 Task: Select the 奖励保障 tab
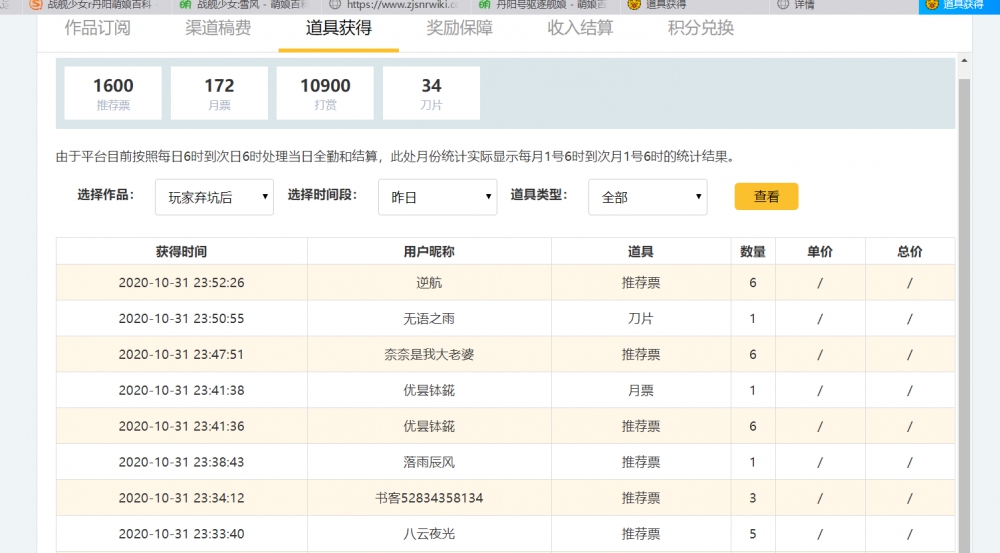(459, 28)
